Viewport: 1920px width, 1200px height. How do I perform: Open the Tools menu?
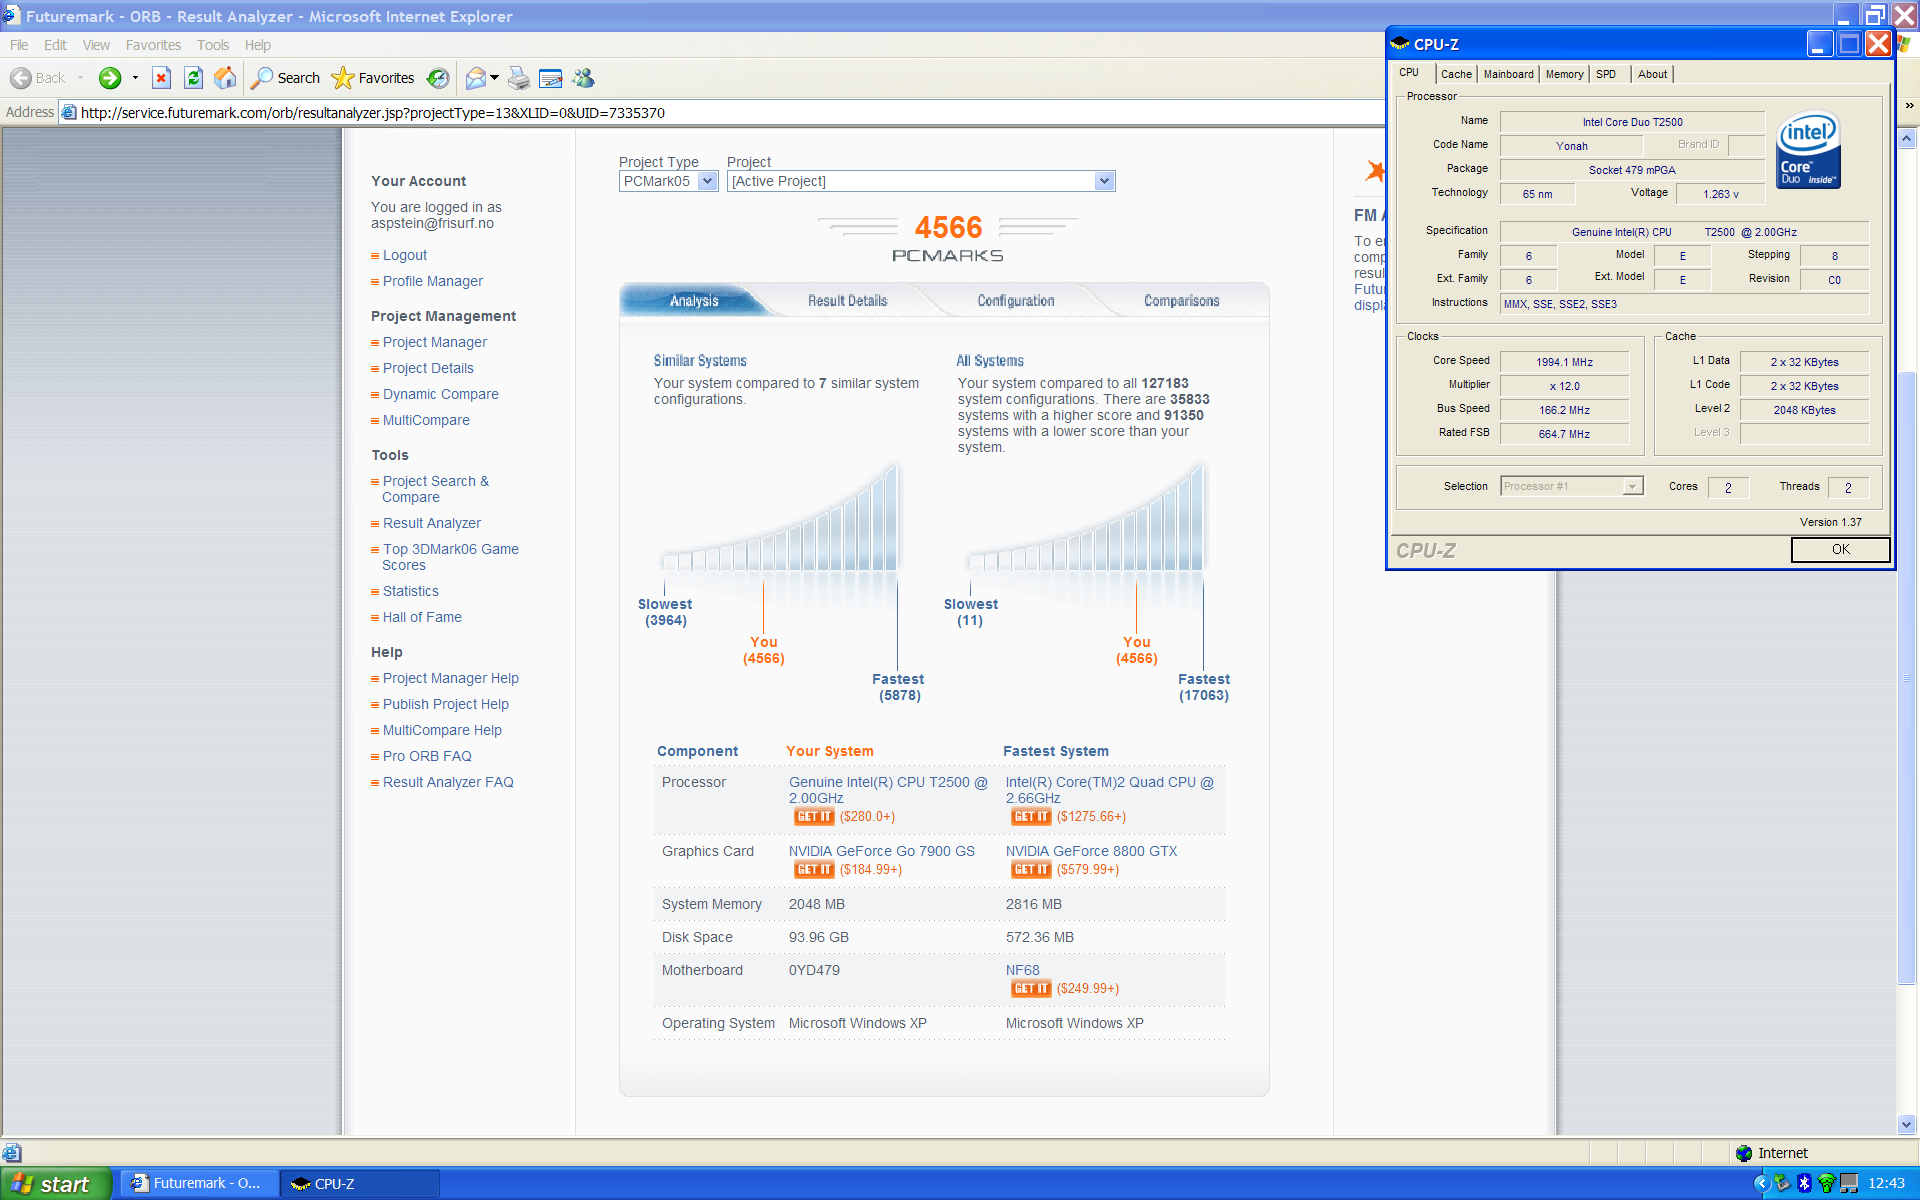(213, 45)
